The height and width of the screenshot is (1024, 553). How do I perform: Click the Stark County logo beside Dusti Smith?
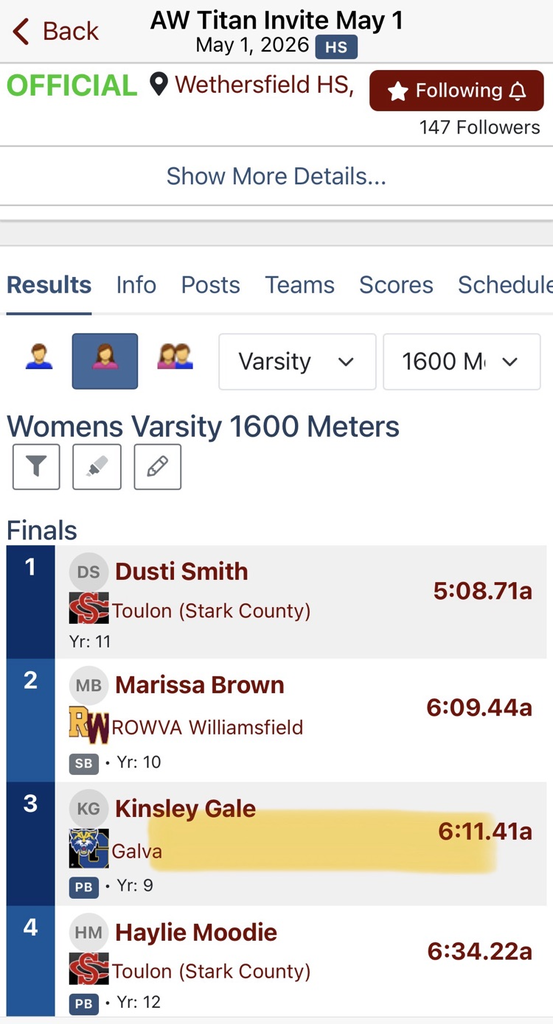(x=89, y=609)
